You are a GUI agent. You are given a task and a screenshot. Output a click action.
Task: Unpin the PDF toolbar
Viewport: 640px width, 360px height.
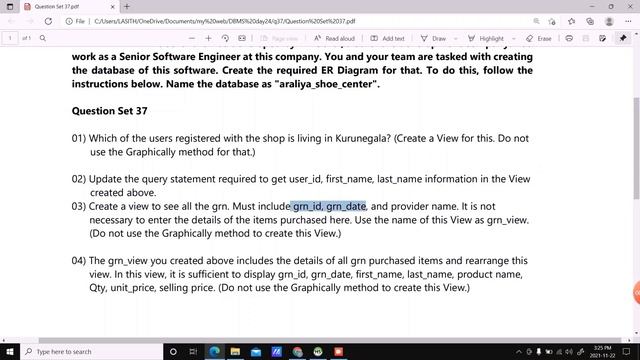(623, 38)
